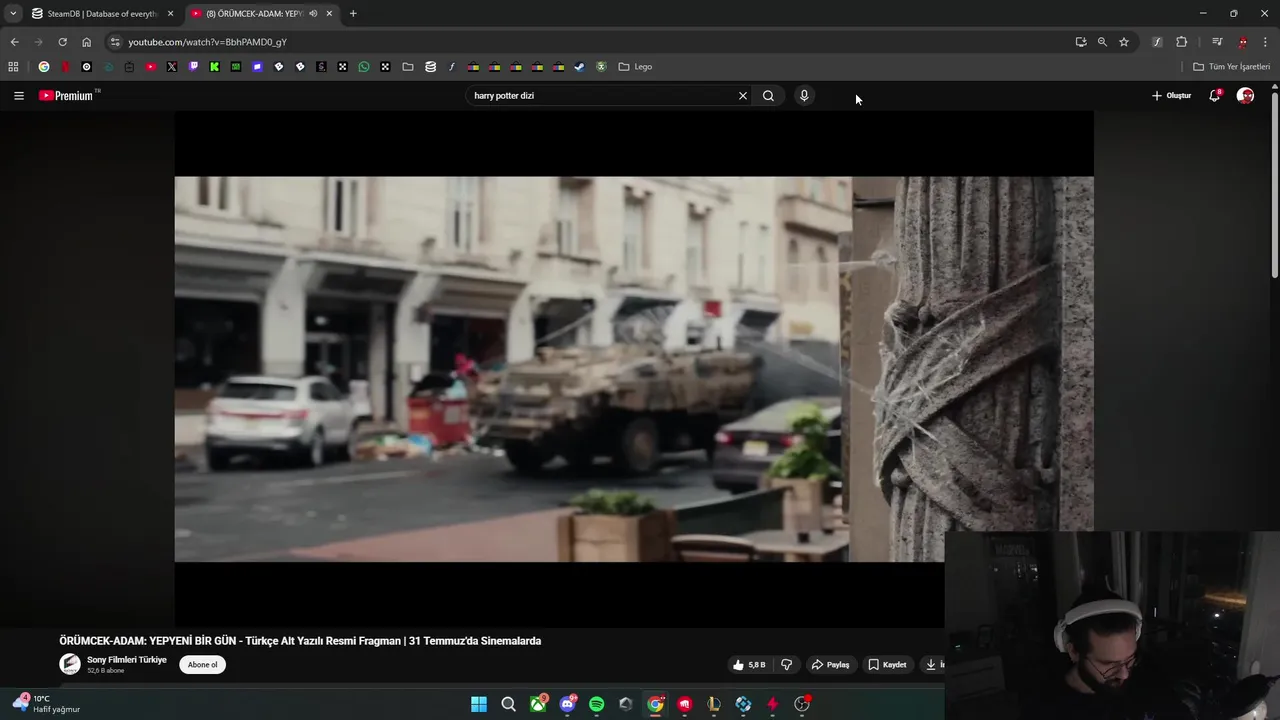Open the media controls toolbar button
This screenshot has width=1280, height=720.
1217,42
